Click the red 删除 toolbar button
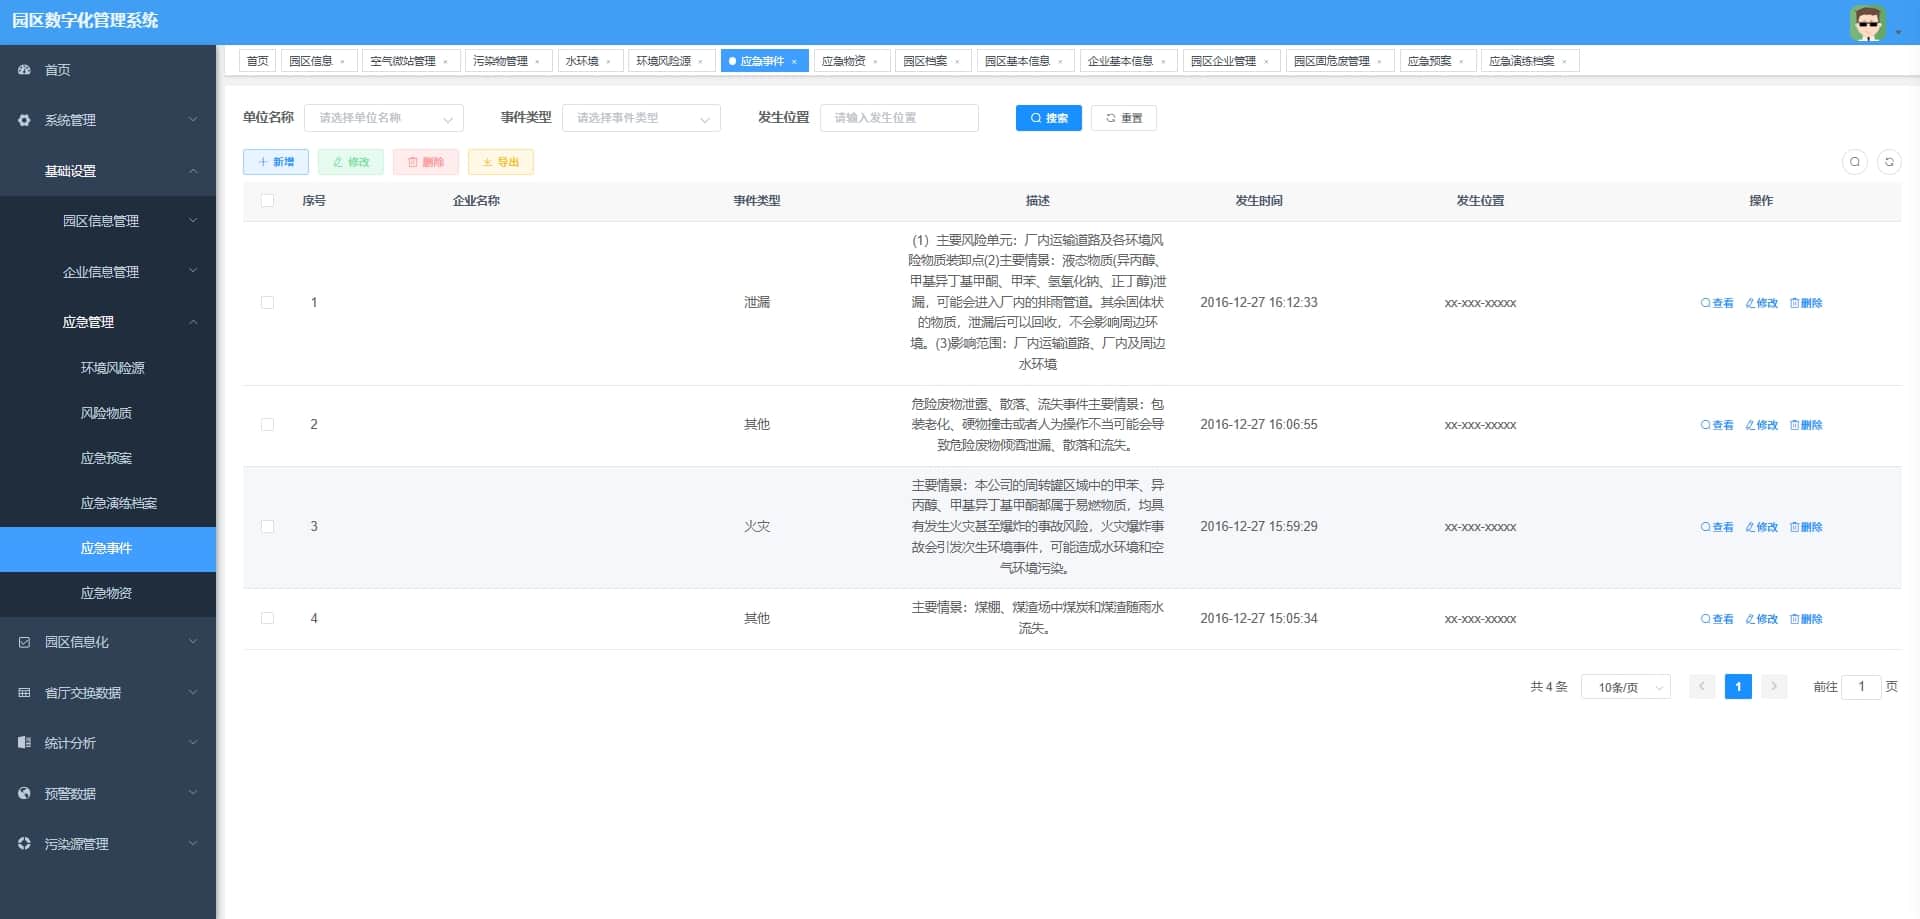1920x919 pixels. click(x=426, y=162)
